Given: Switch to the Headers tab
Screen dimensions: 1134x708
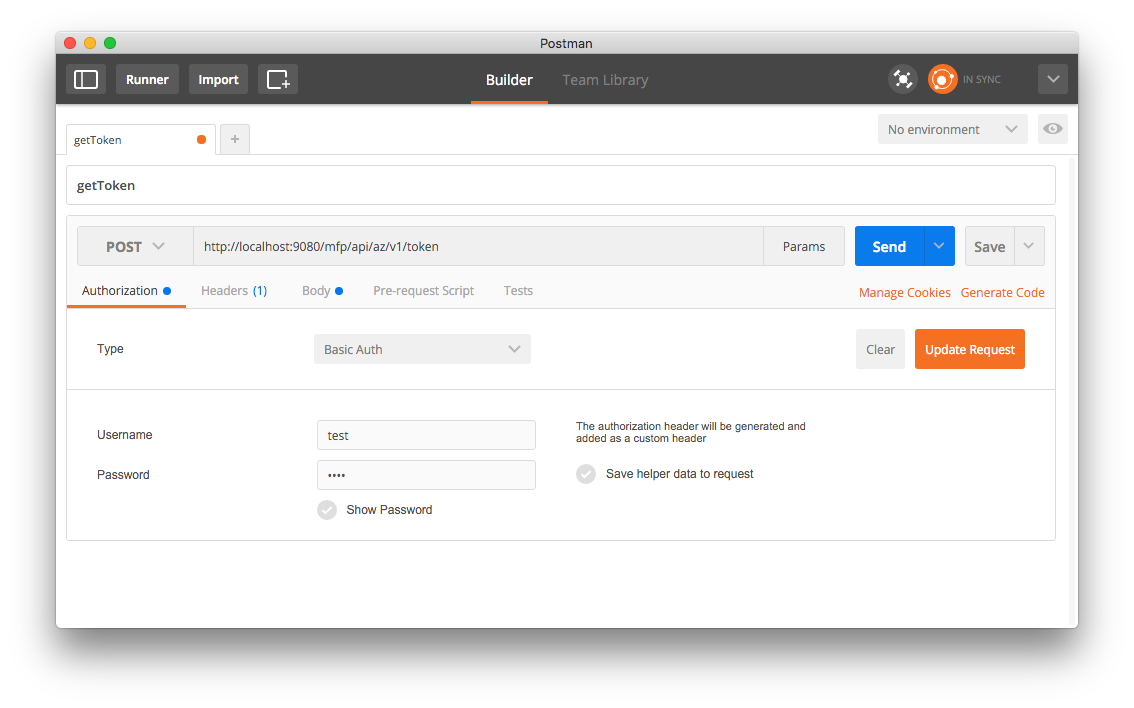Looking at the screenshot, I should (233, 291).
